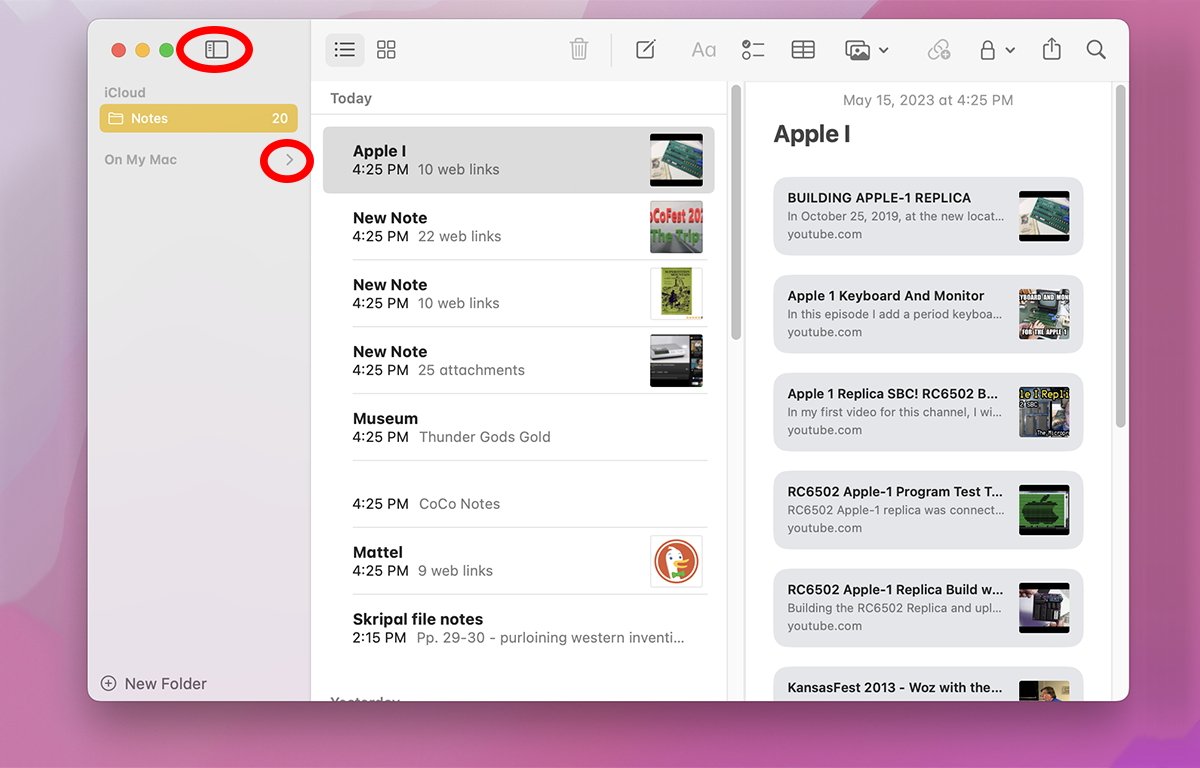Switch to gallery view
This screenshot has width=1200, height=768.
click(386, 49)
